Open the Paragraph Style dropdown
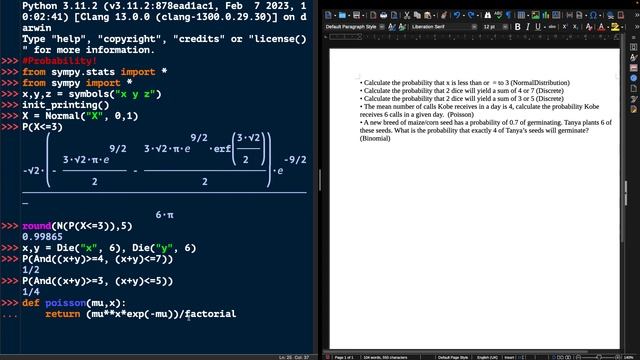 382,27
